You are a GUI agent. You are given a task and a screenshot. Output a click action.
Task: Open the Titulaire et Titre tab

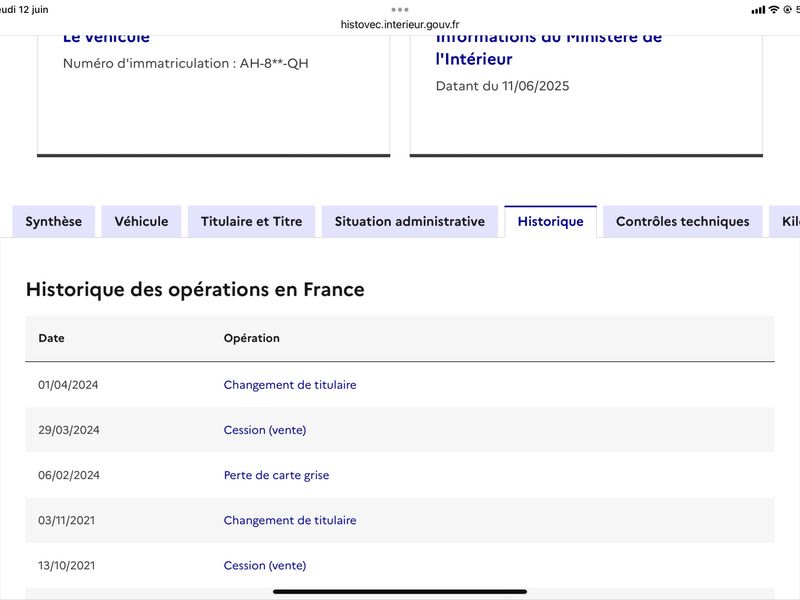(252, 221)
